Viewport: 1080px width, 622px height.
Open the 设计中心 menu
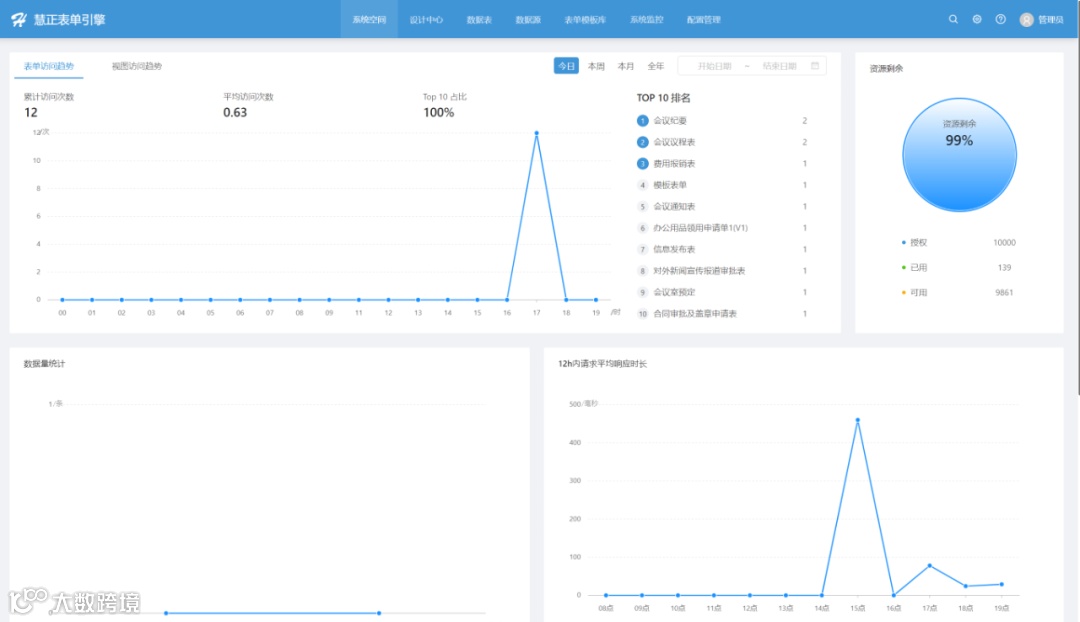[426, 19]
